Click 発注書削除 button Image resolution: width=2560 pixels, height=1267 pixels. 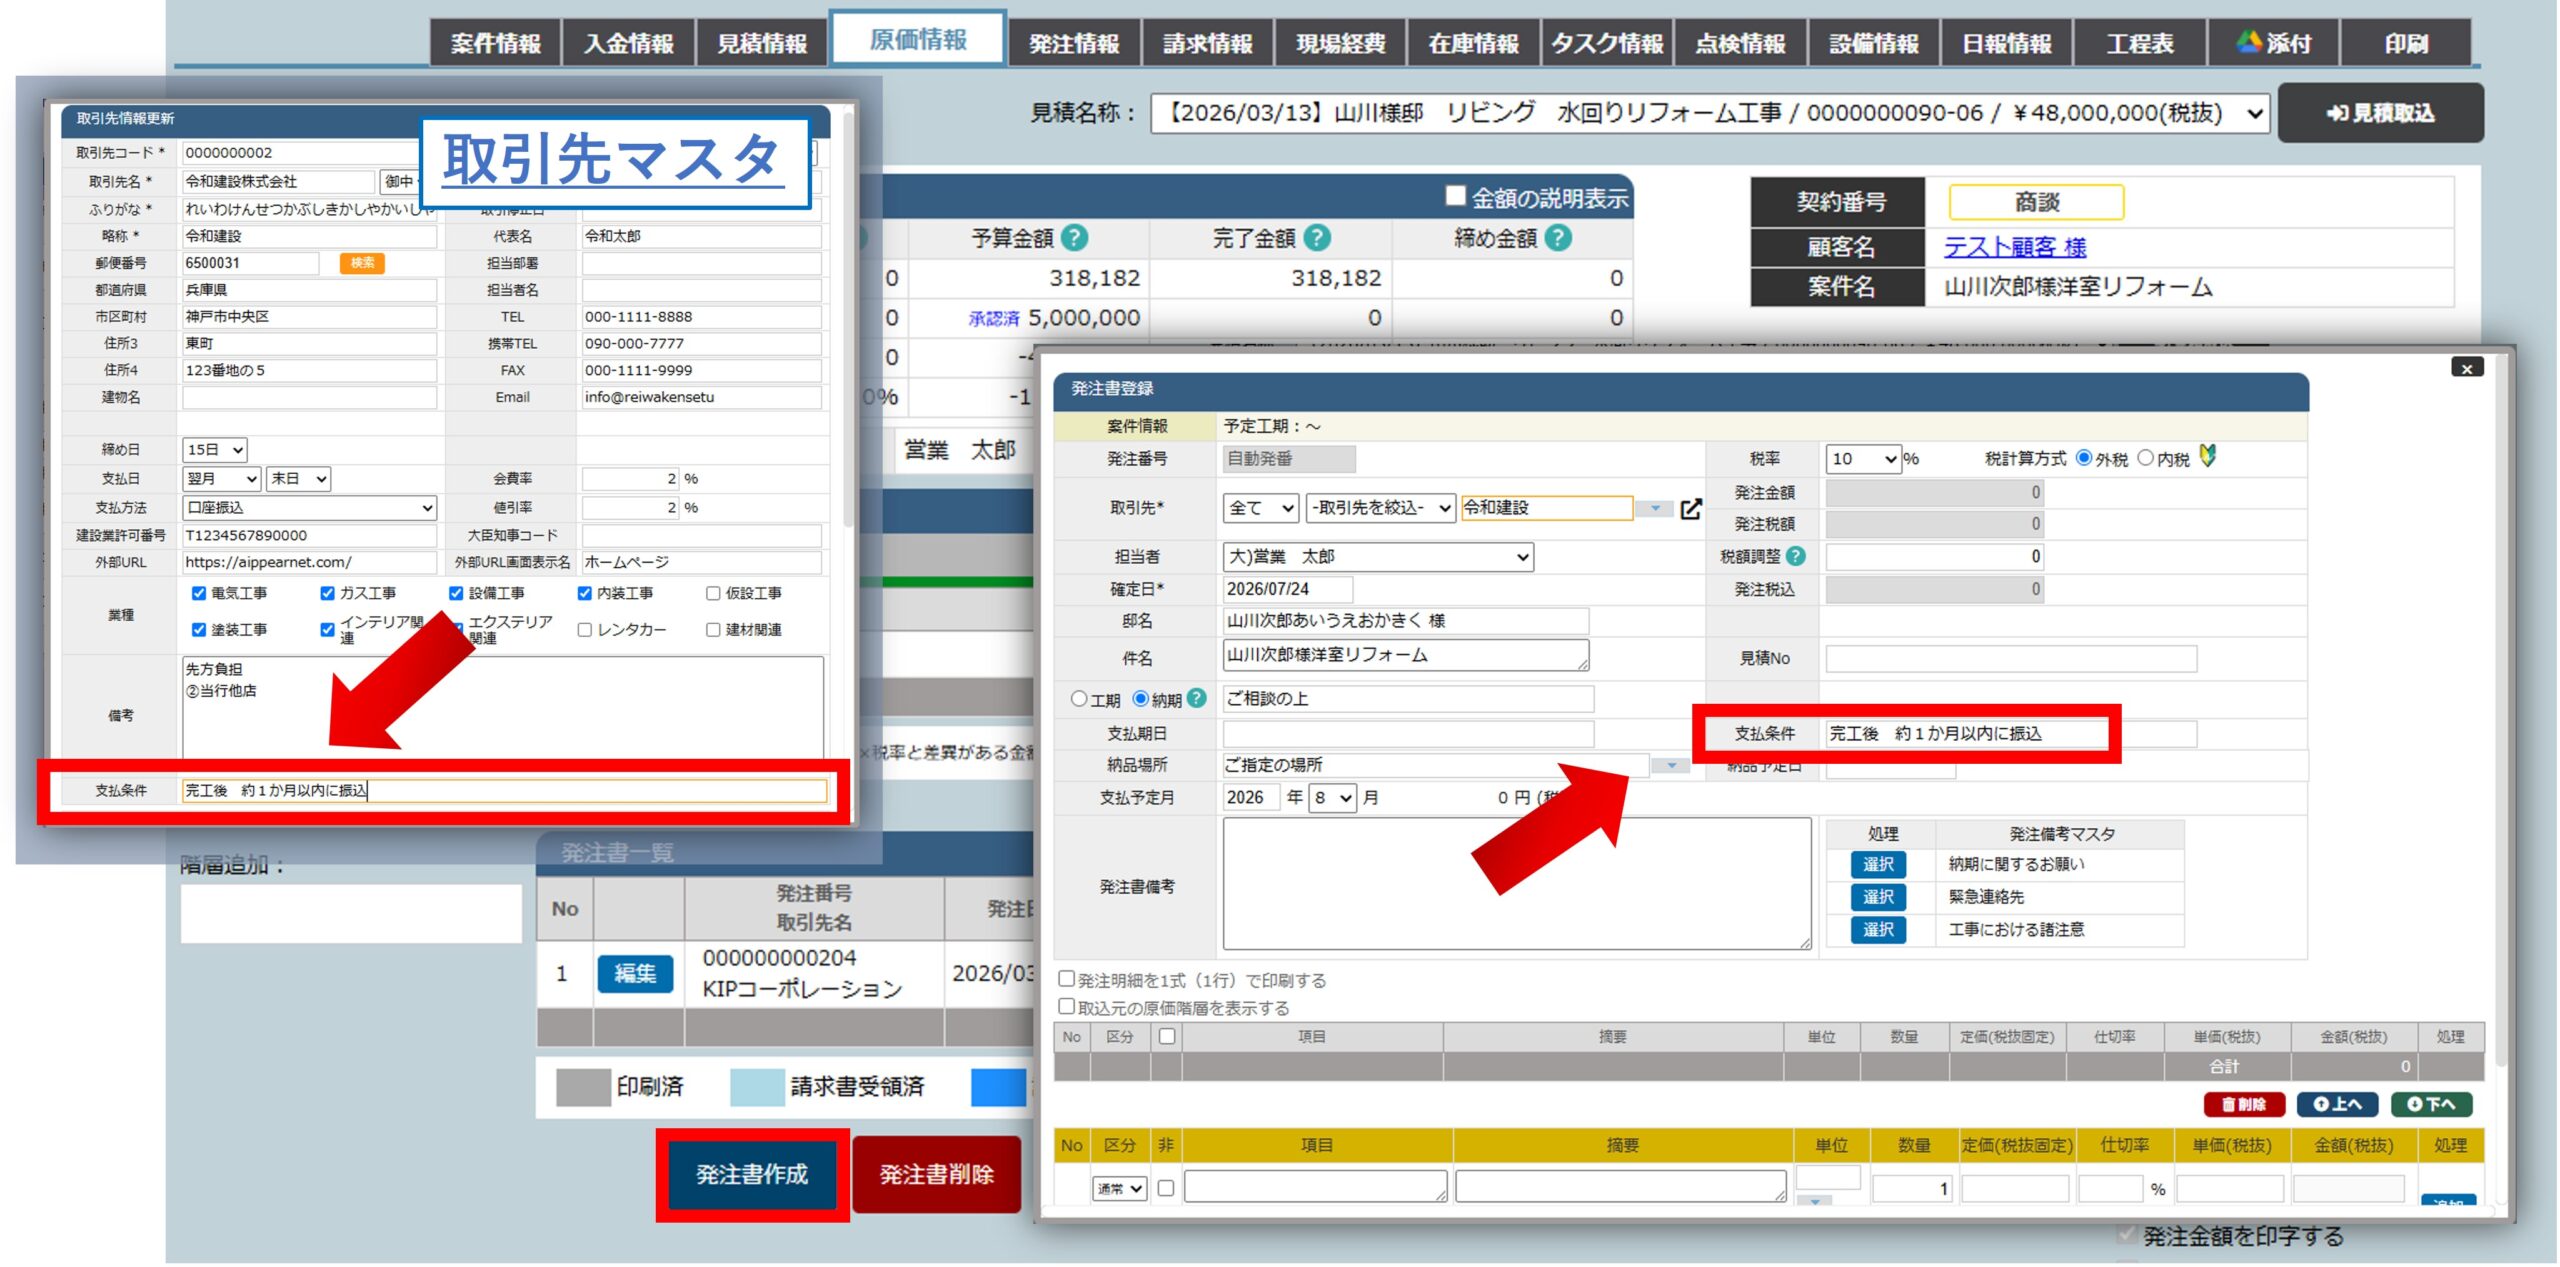(937, 1174)
